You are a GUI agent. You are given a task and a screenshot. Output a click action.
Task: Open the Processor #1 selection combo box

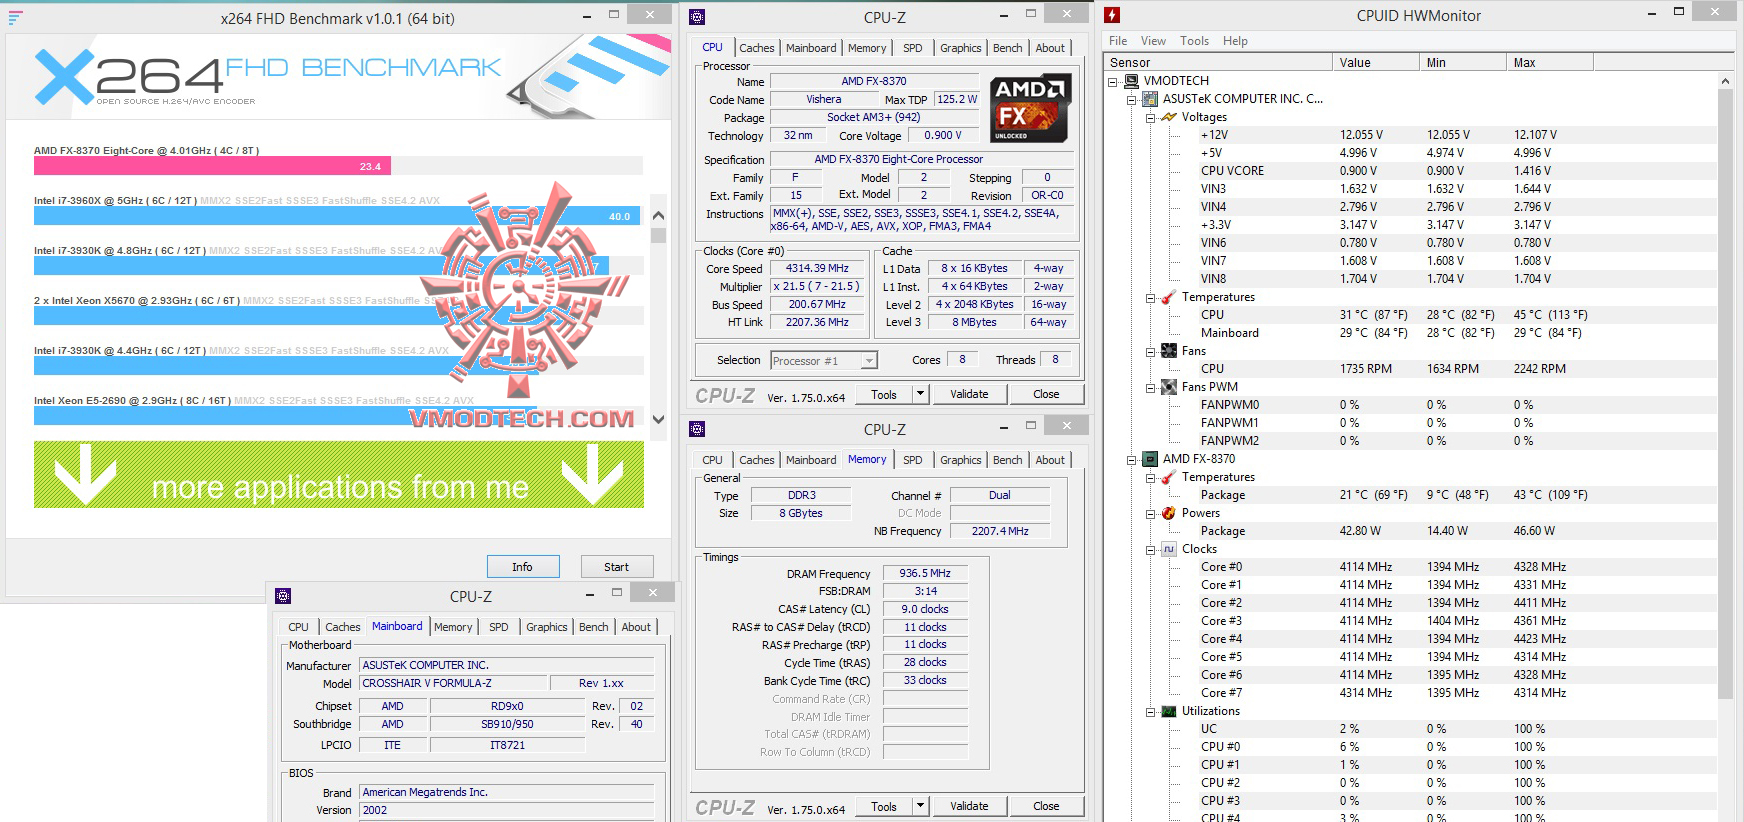click(824, 360)
